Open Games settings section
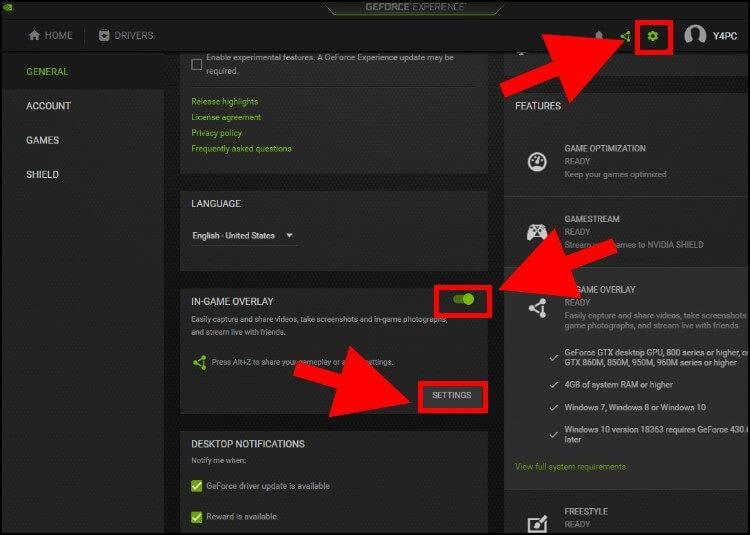Screen dimensions: 750x535 [43, 140]
